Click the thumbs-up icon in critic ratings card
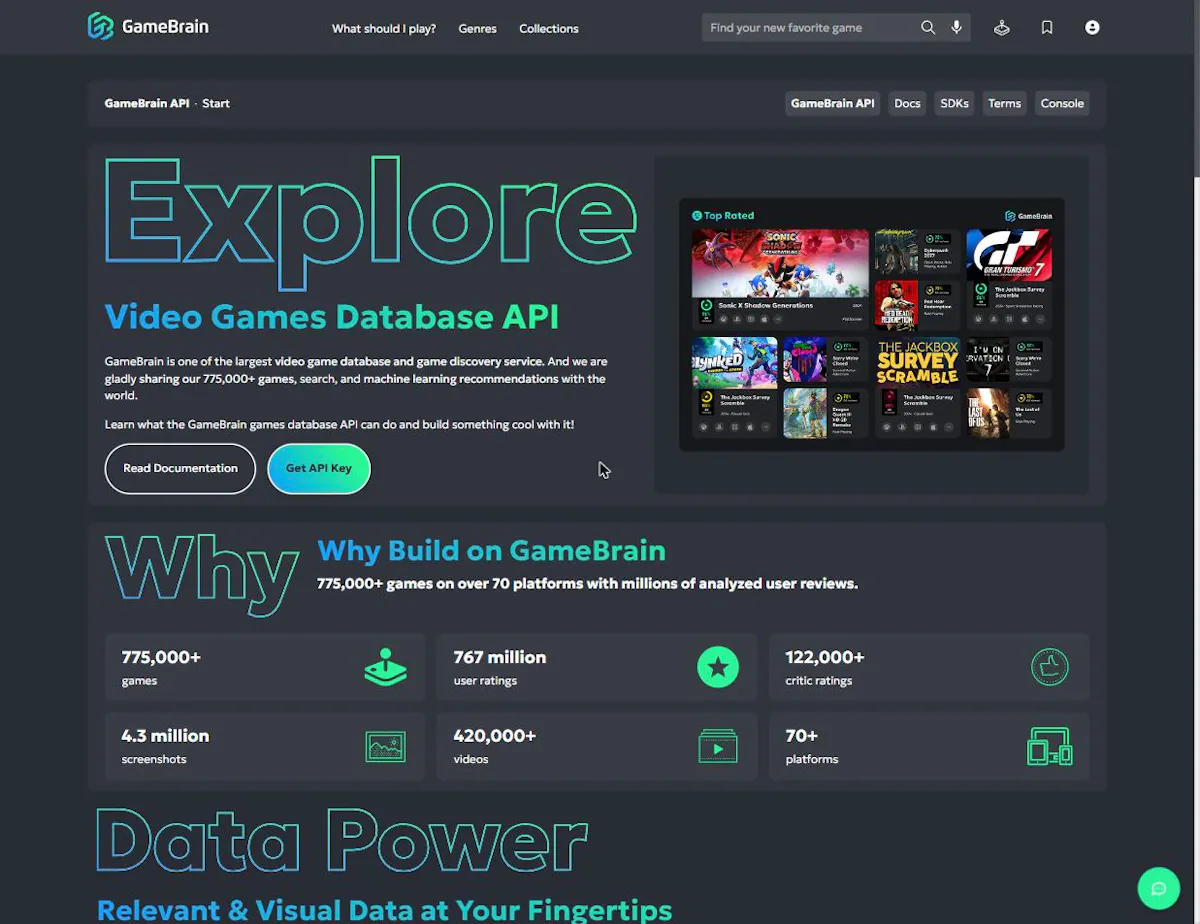The width and height of the screenshot is (1200, 924). (1050, 667)
